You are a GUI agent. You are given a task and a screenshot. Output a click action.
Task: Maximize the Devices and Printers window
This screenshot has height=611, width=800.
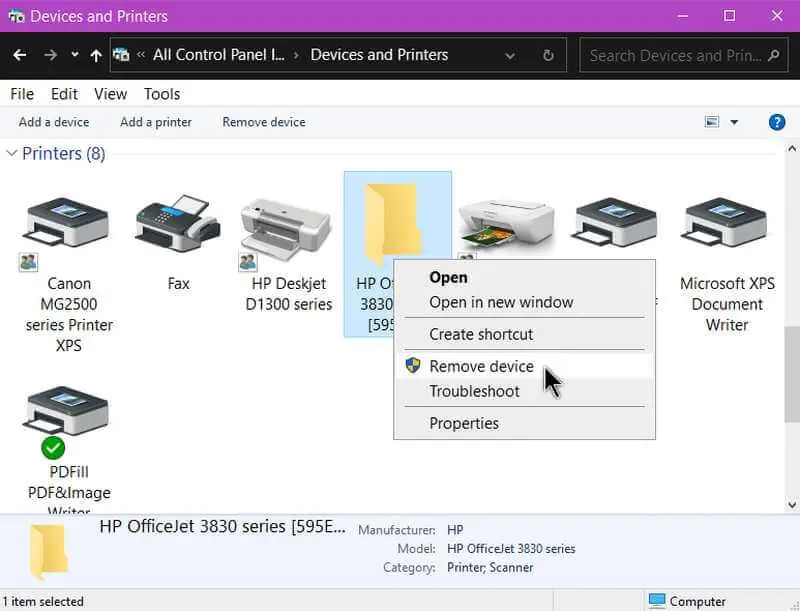pyautogui.click(x=730, y=16)
